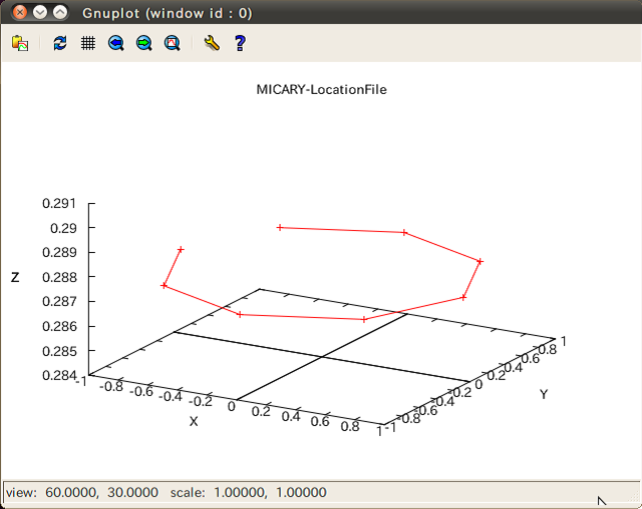Click the Z axis label
This screenshot has width=642, height=509.
15,277
